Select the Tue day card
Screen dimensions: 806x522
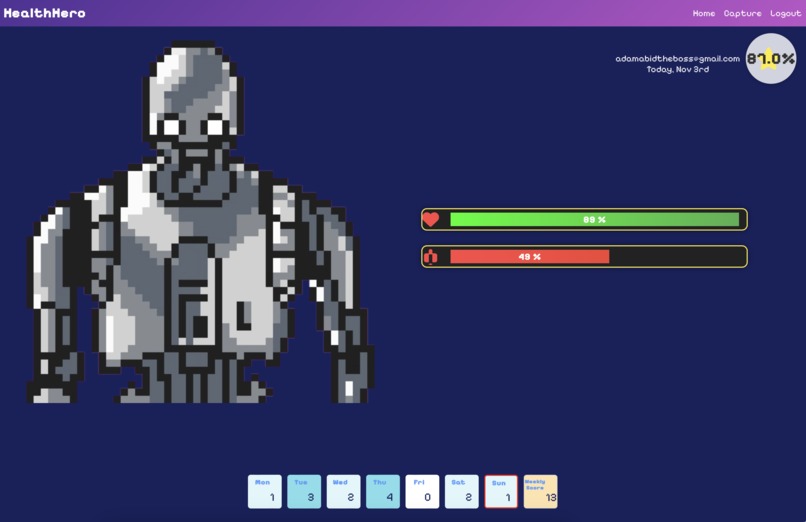304,492
